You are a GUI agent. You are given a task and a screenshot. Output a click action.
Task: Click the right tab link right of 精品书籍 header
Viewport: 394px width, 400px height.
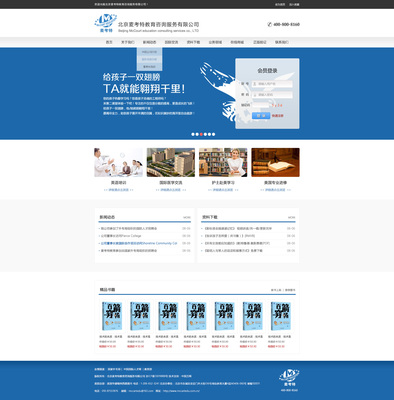(290, 290)
